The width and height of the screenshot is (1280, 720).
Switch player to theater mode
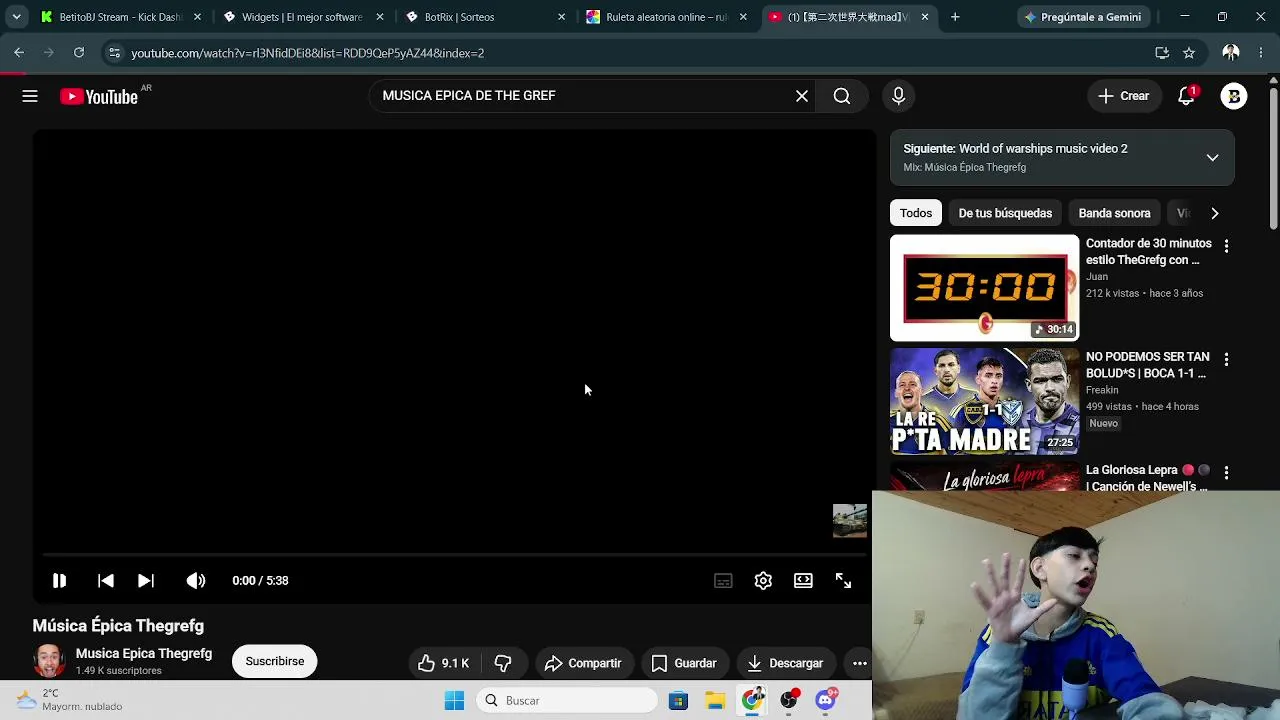pyautogui.click(x=803, y=580)
